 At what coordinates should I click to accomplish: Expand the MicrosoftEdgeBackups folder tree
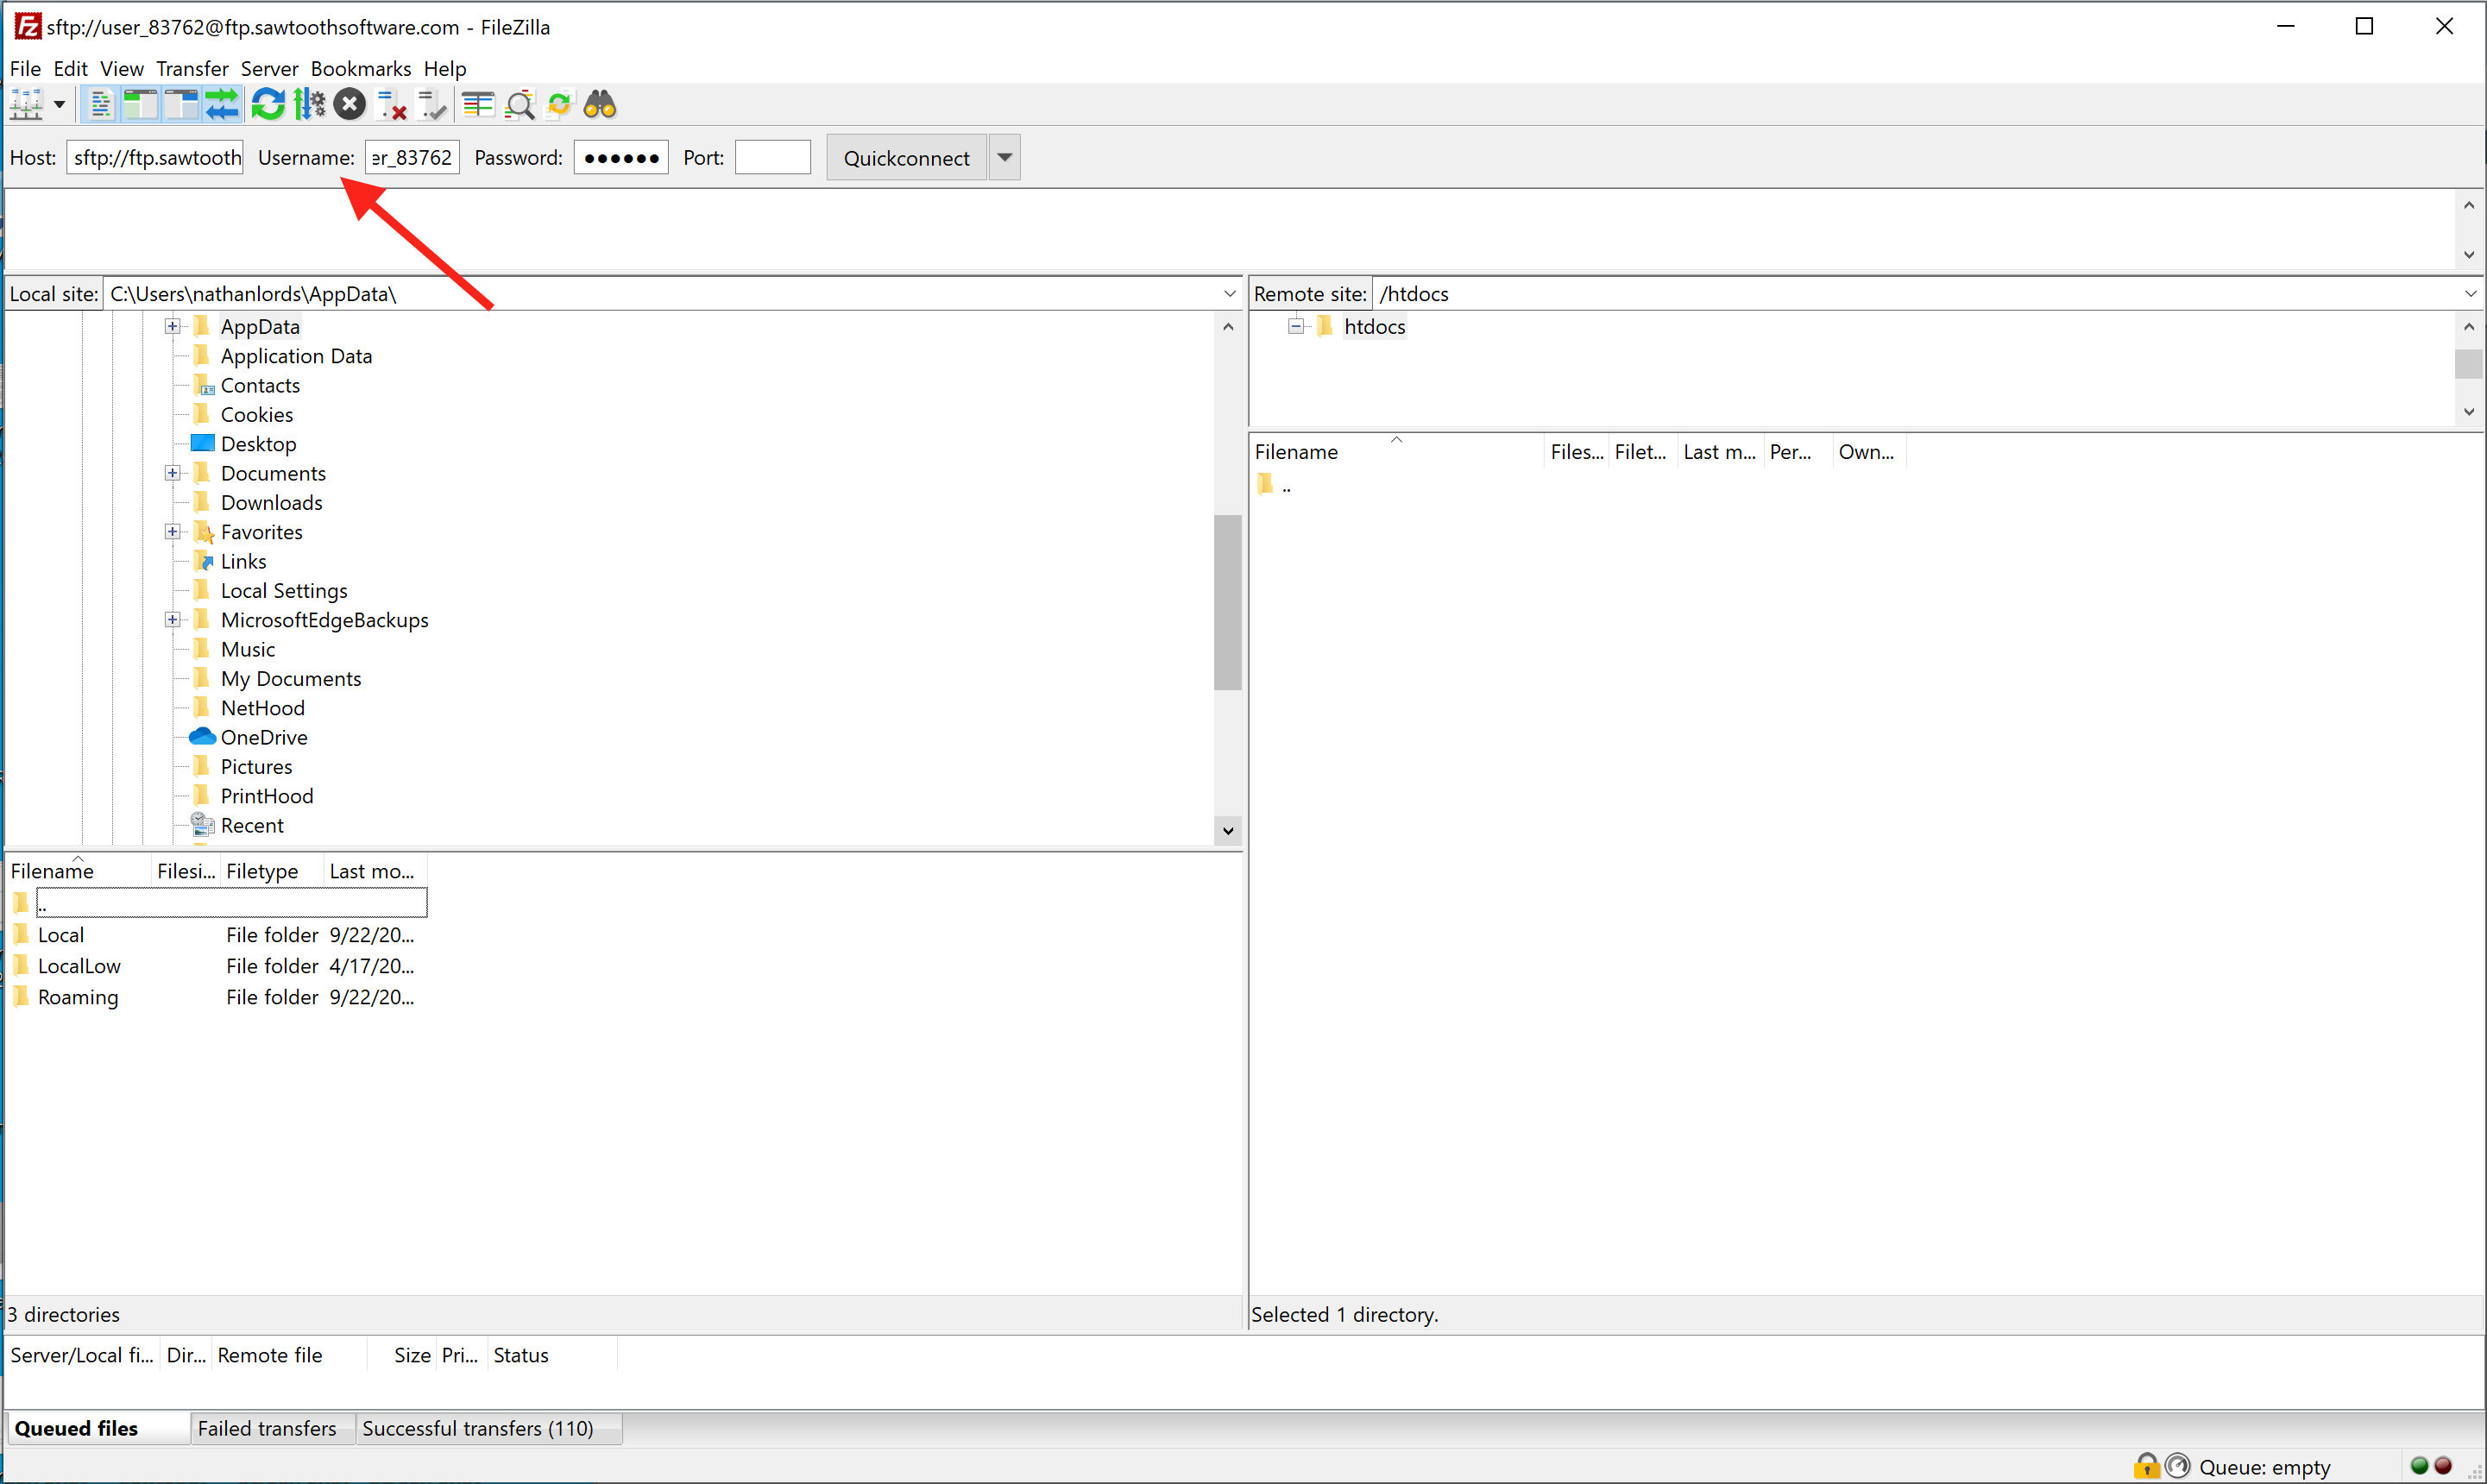pos(172,619)
